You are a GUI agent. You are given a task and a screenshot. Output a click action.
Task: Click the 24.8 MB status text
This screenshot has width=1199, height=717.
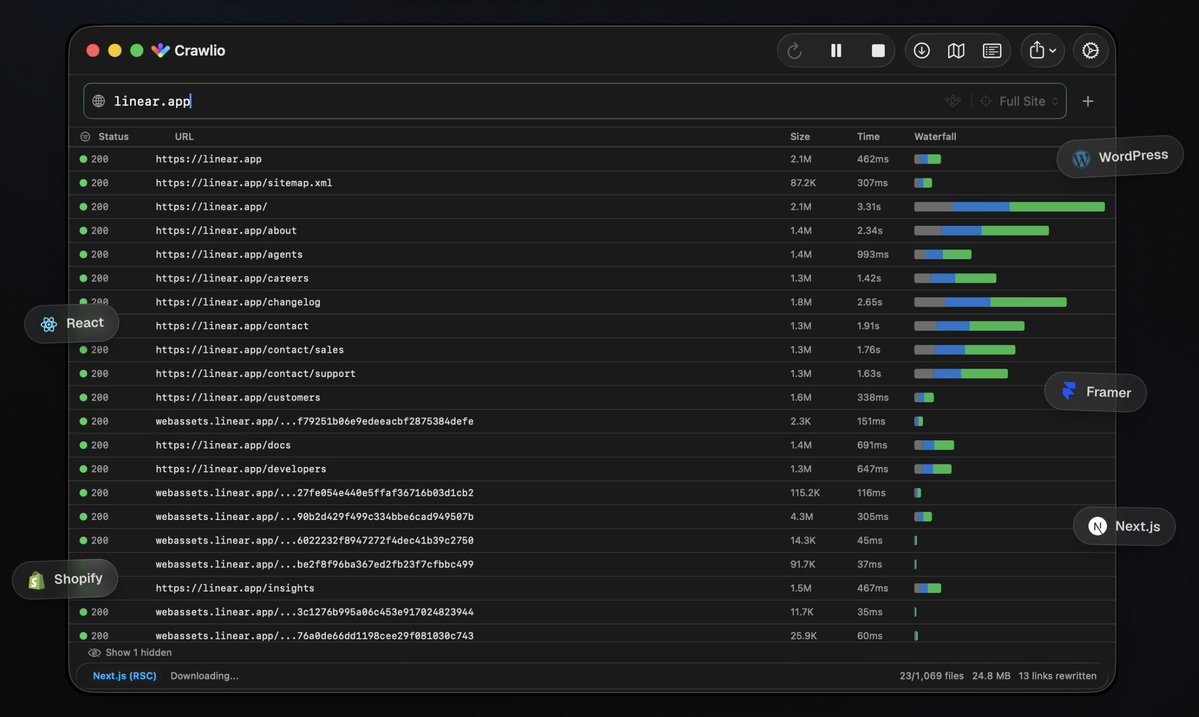click(991, 676)
